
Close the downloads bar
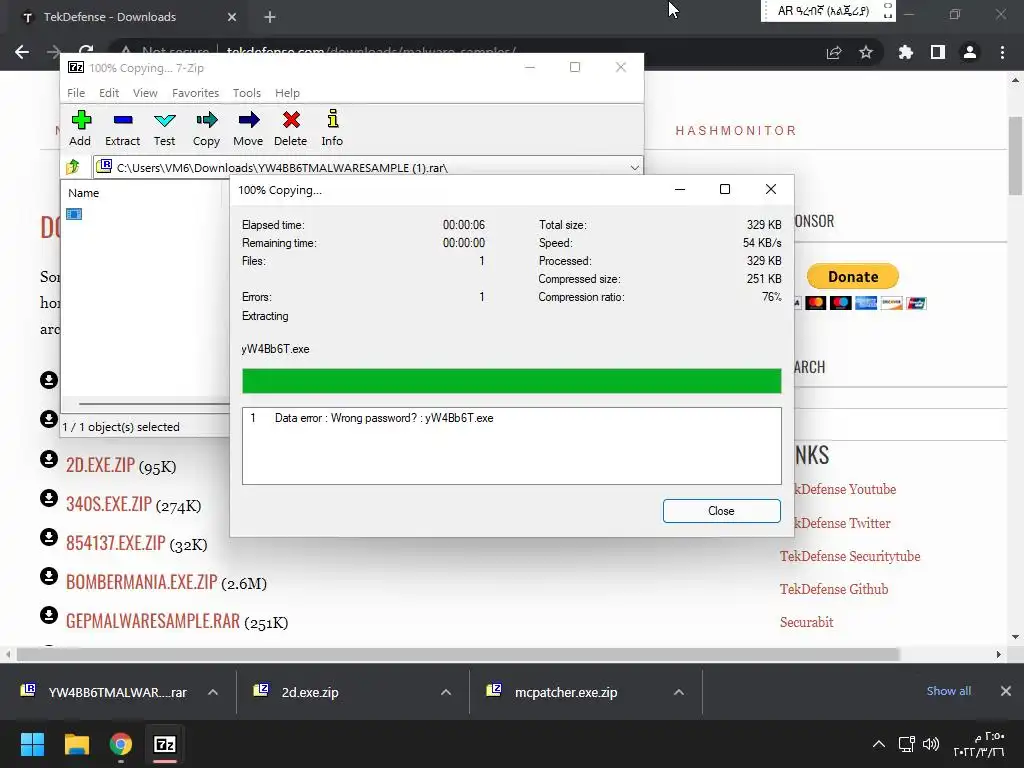click(x=1006, y=691)
